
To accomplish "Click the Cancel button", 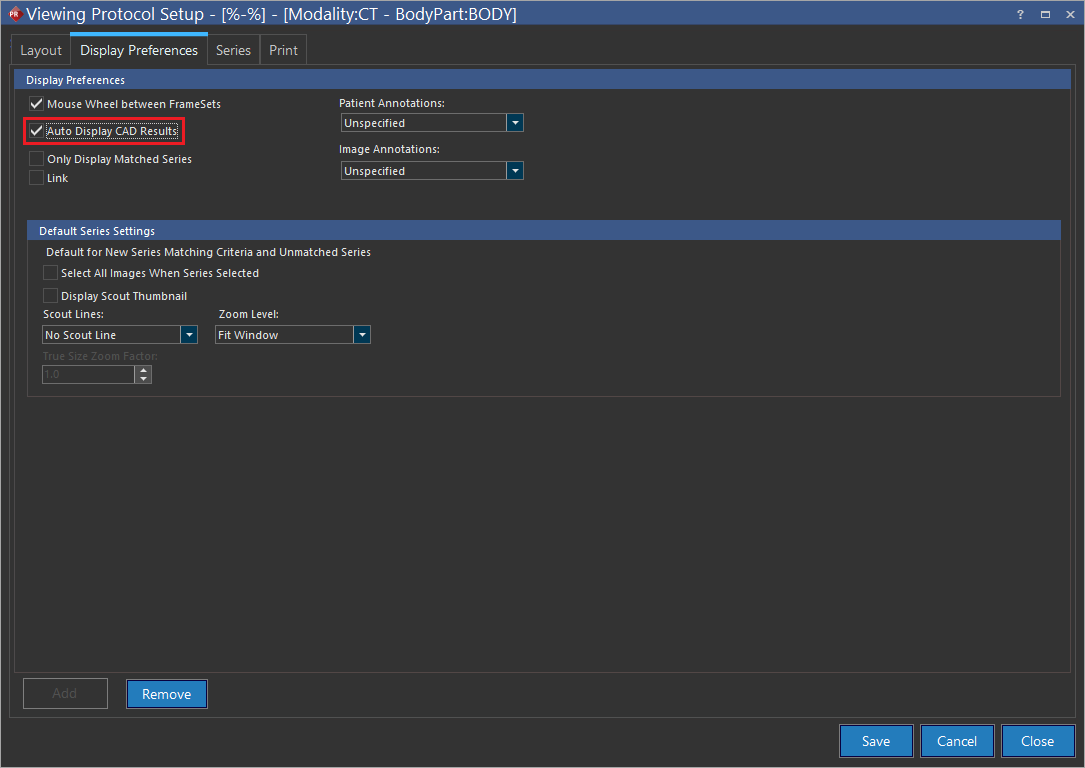I will click(x=957, y=741).
